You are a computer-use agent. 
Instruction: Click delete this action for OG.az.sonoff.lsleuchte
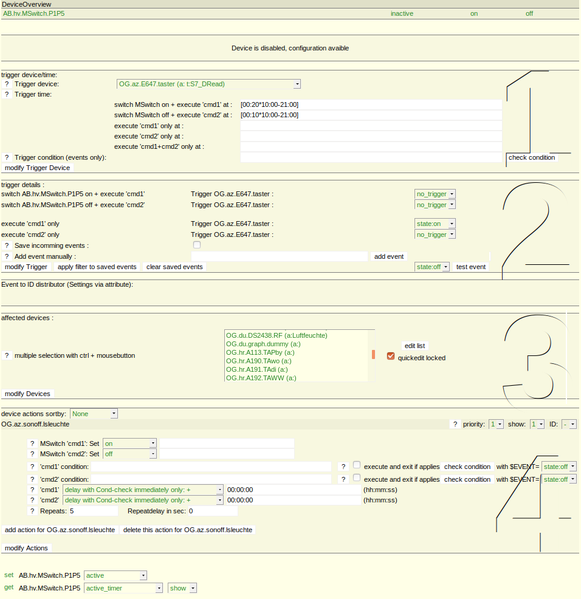[x=188, y=530]
